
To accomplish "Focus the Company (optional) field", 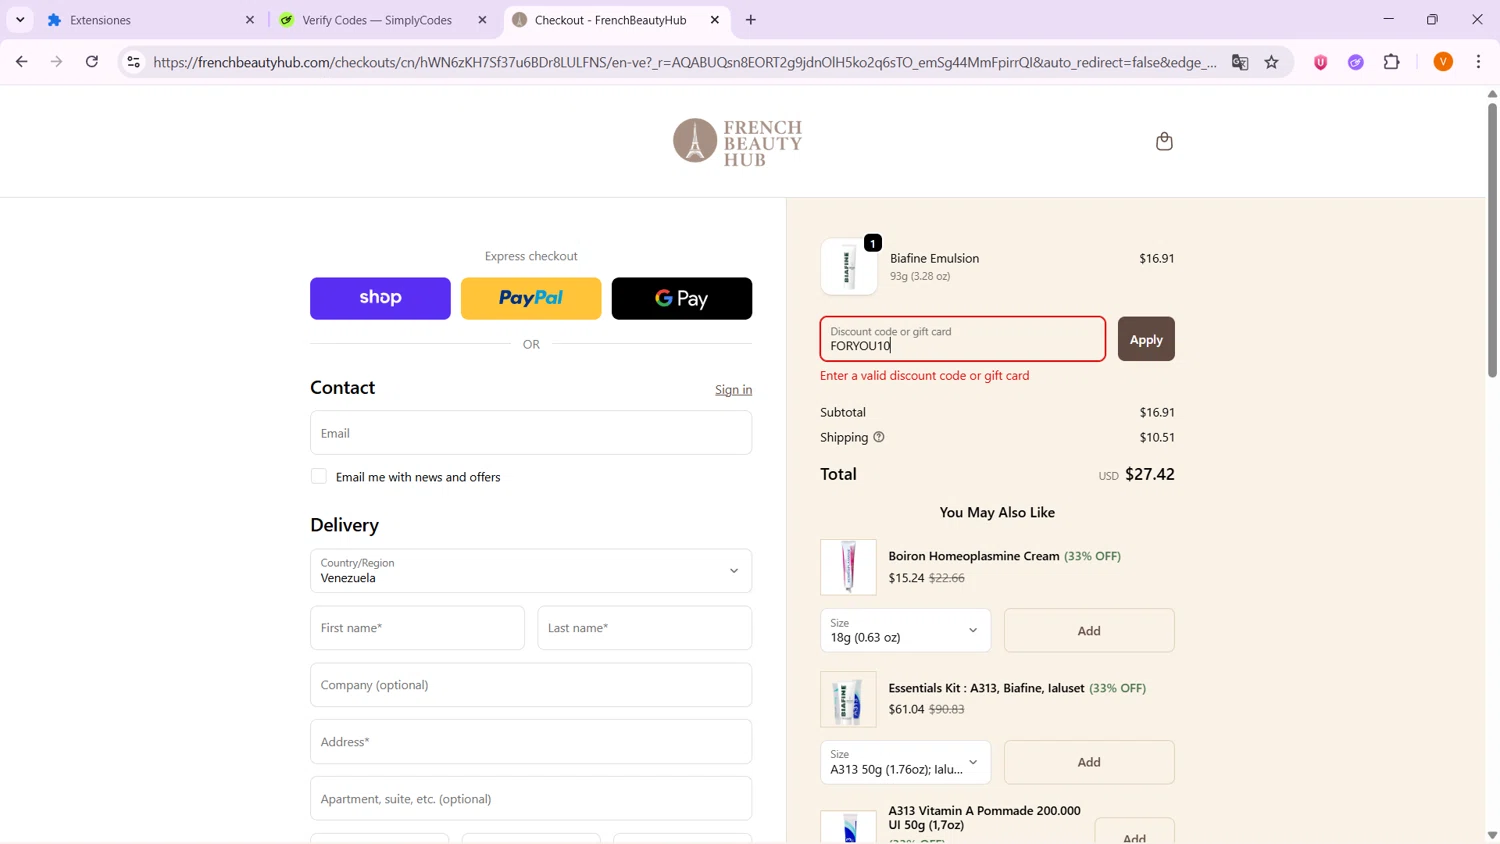I will pos(531,685).
